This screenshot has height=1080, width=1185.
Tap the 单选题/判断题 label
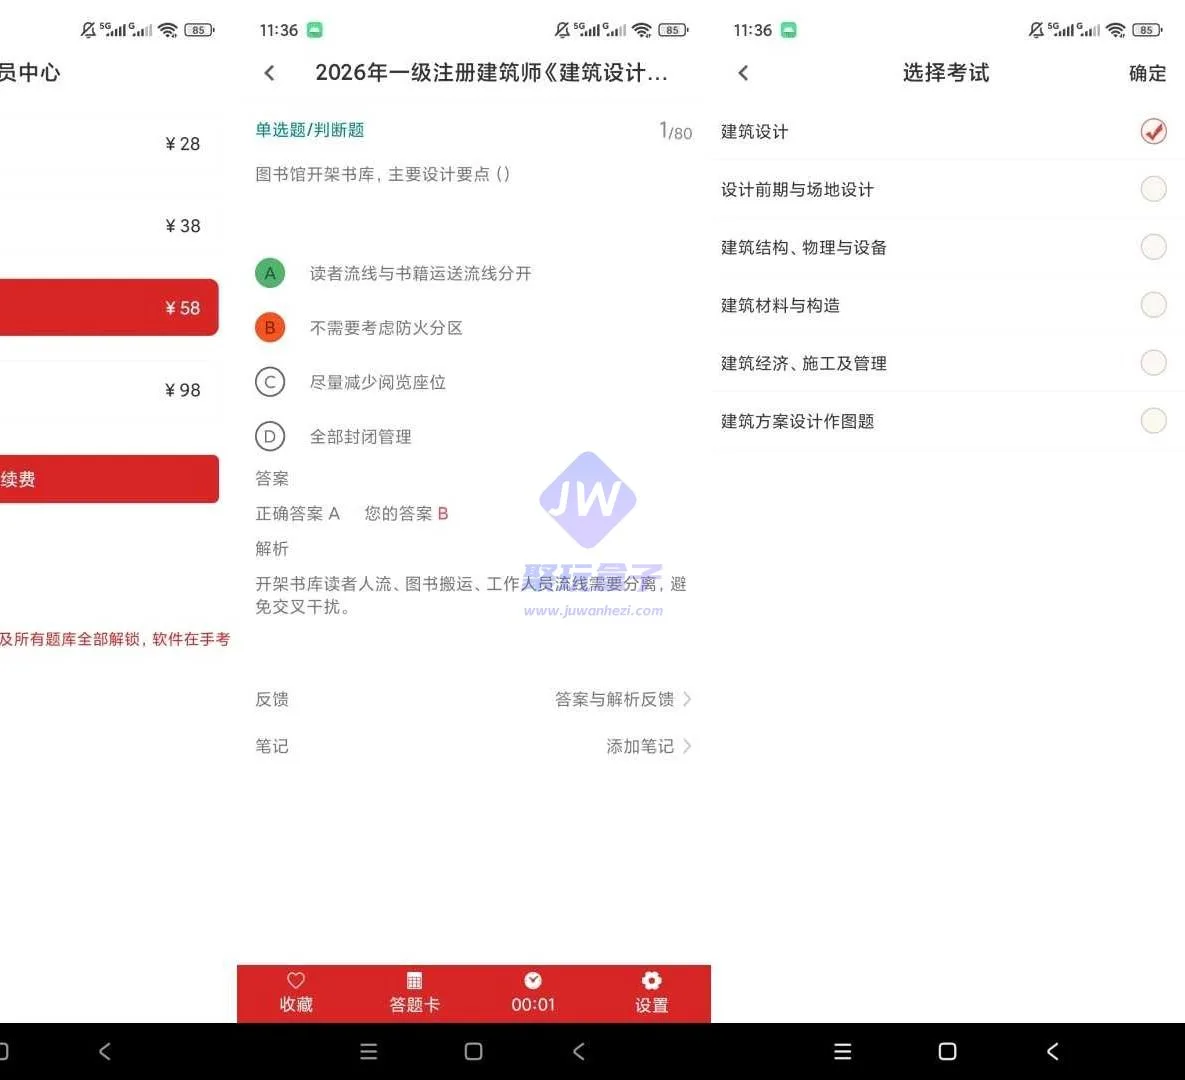tap(310, 130)
